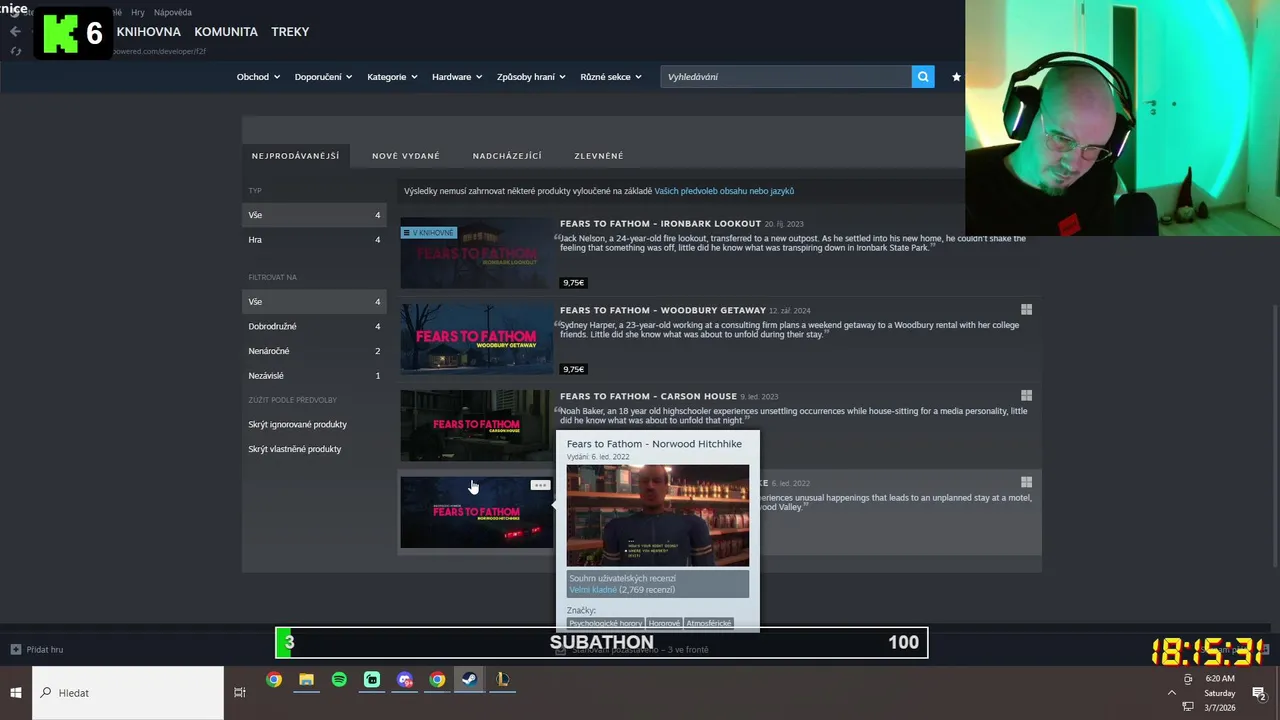Viewport: 1280px width, 720px height.
Task: Filter by Nenáročné tag
Action: pos(314,351)
